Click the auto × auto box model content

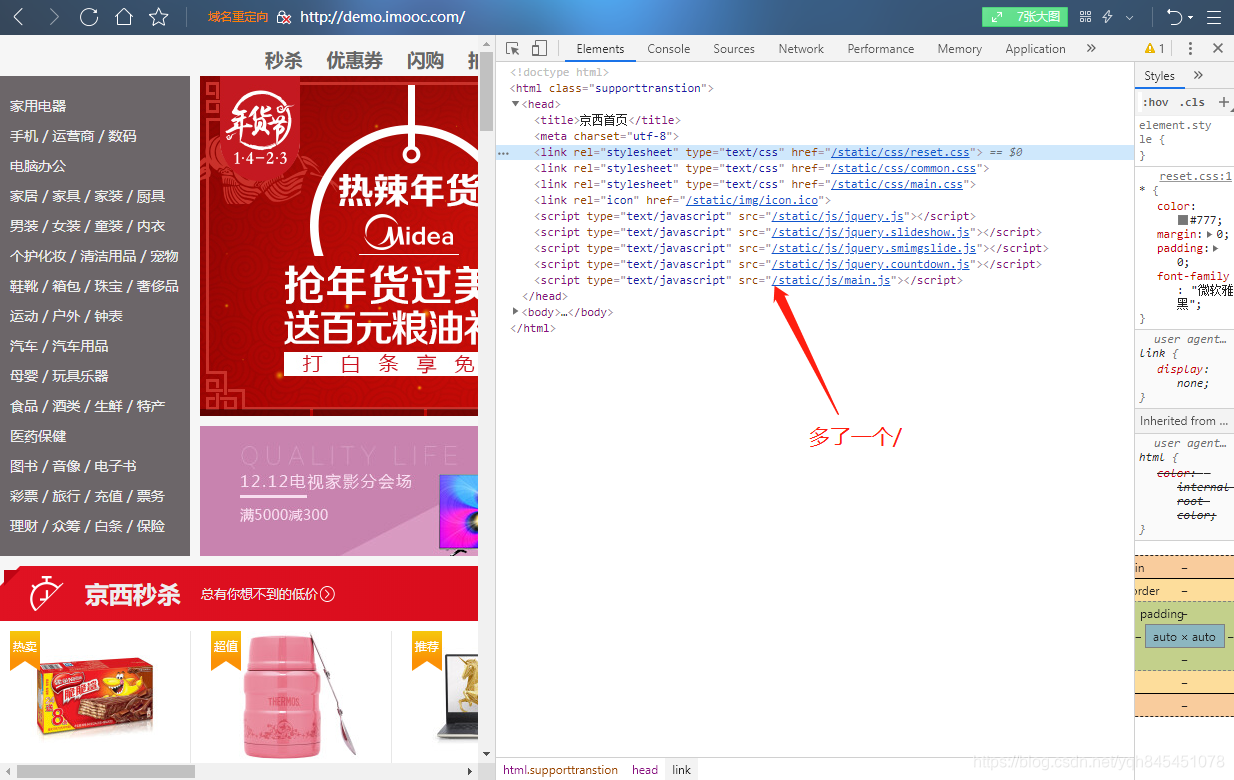point(1184,637)
